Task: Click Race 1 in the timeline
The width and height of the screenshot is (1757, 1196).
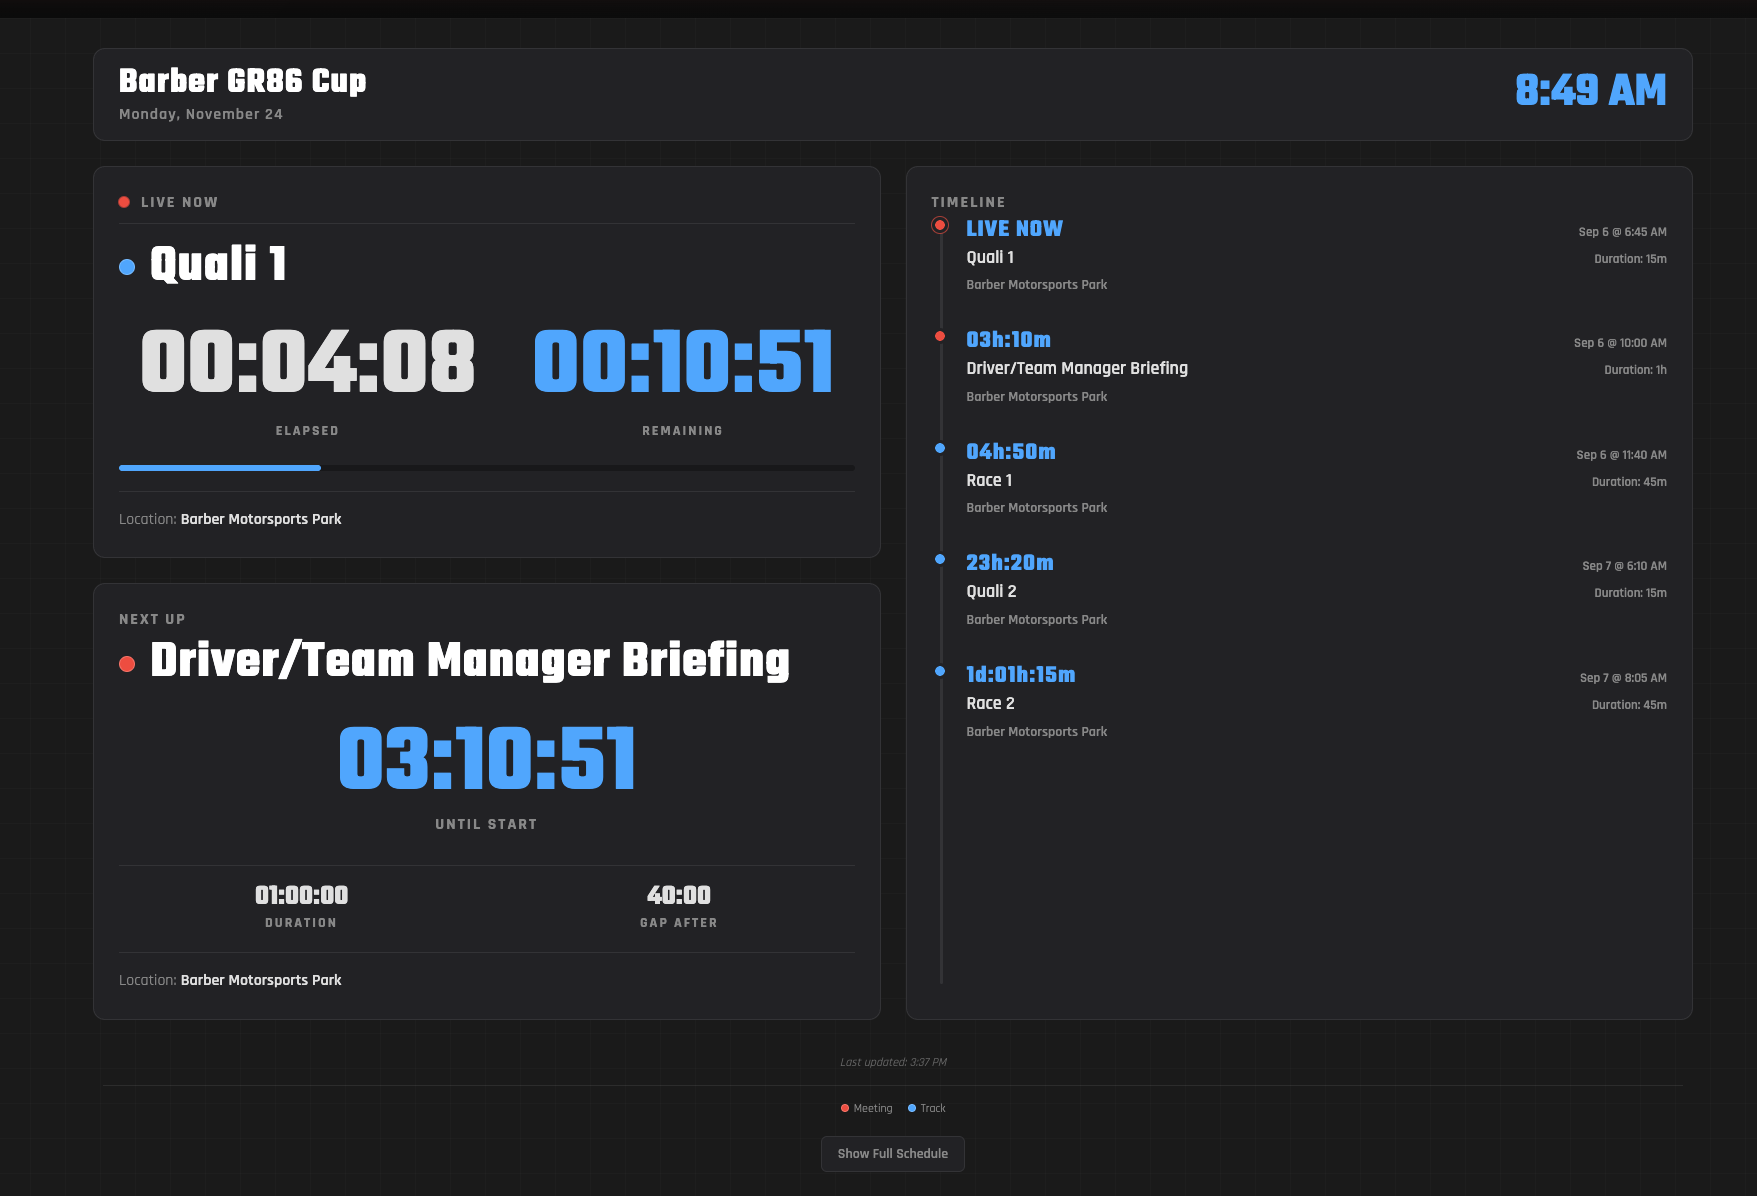Action: tap(989, 480)
